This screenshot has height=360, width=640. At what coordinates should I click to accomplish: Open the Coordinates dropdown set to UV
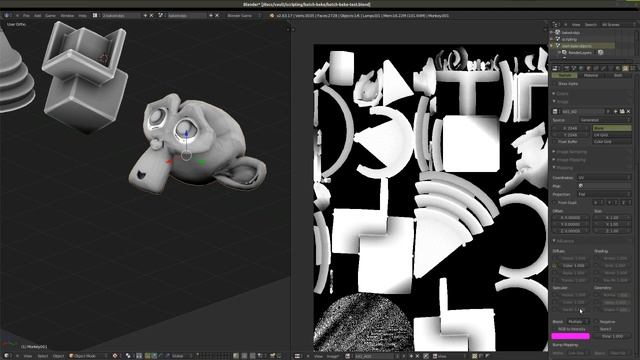point(604,178)
